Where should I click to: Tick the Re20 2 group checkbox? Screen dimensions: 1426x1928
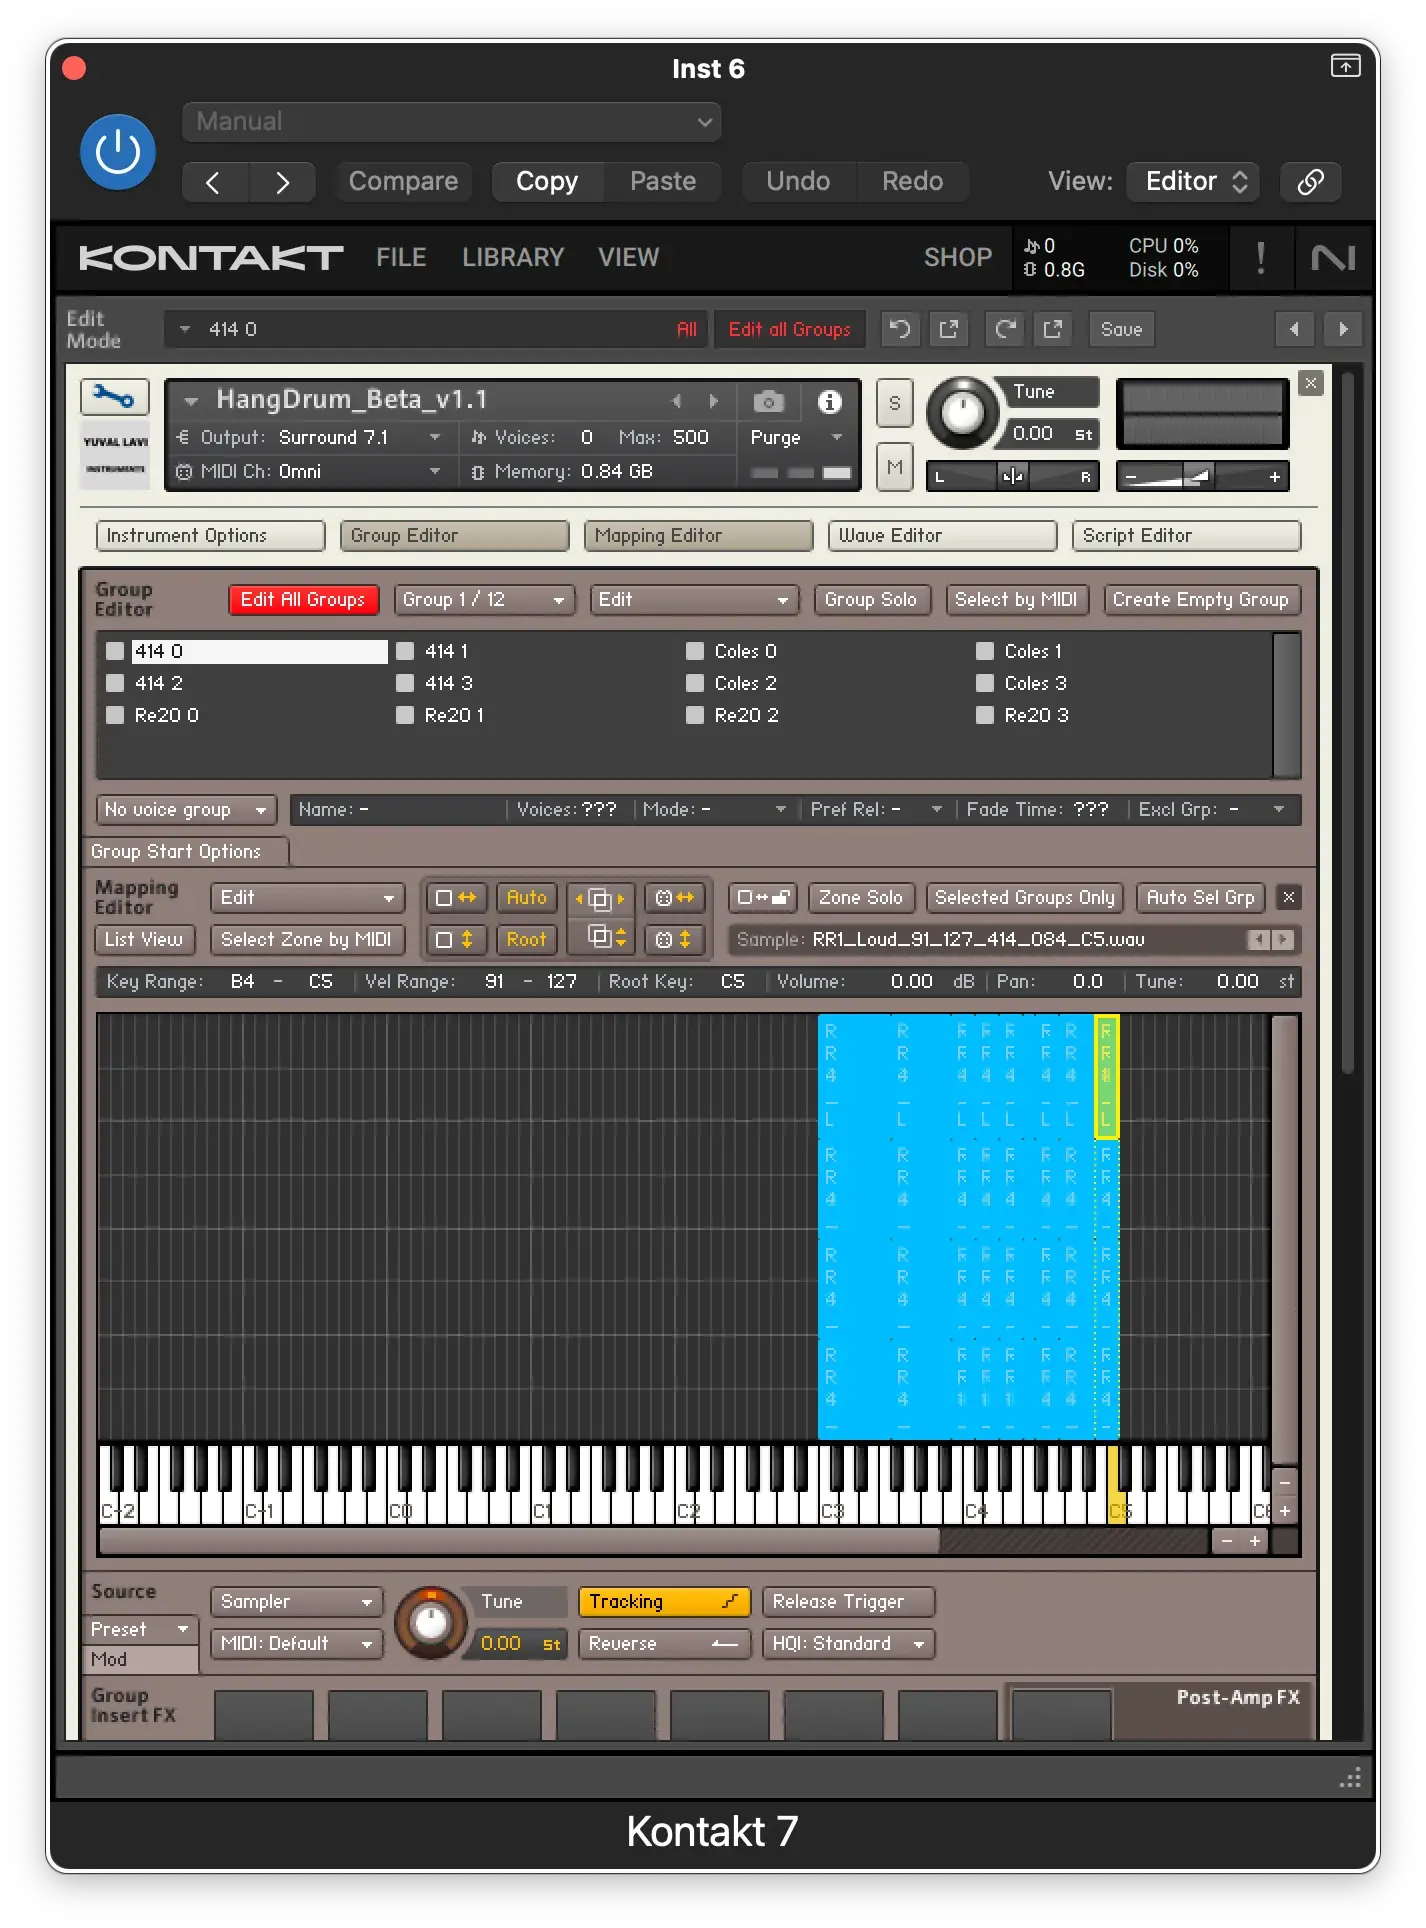tap(695, 716)
